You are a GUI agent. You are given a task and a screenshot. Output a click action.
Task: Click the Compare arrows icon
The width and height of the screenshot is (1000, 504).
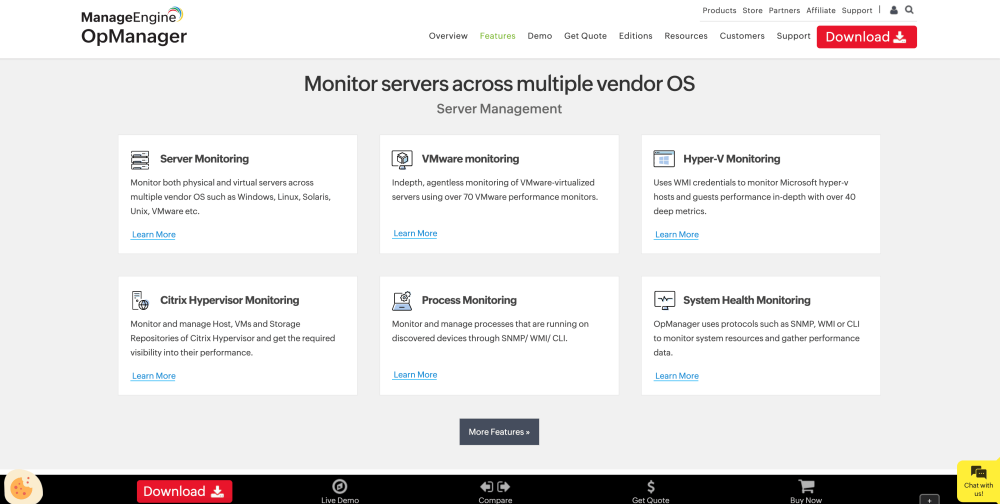(x=496, y=487)
